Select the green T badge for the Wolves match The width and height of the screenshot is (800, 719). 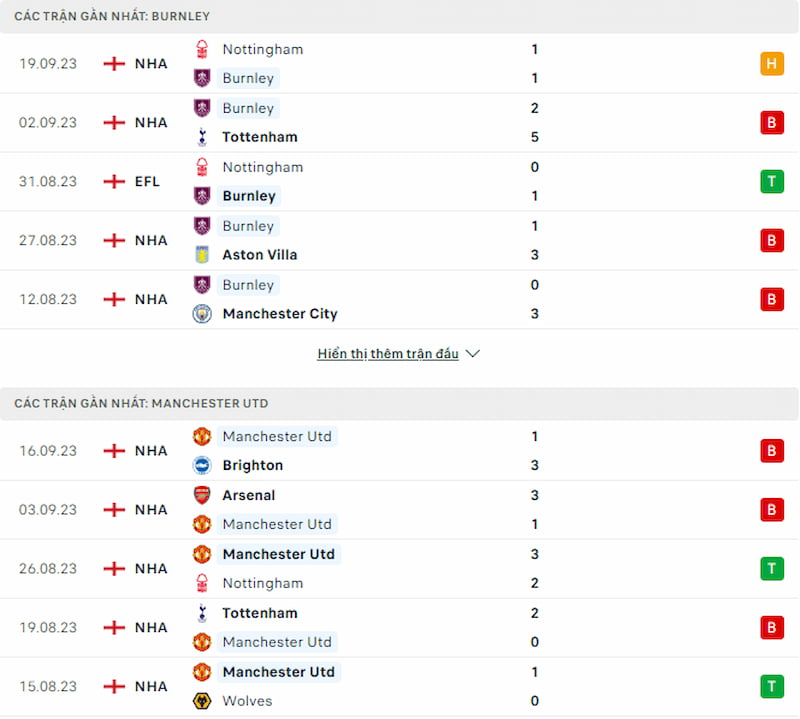tap(771, 686)
